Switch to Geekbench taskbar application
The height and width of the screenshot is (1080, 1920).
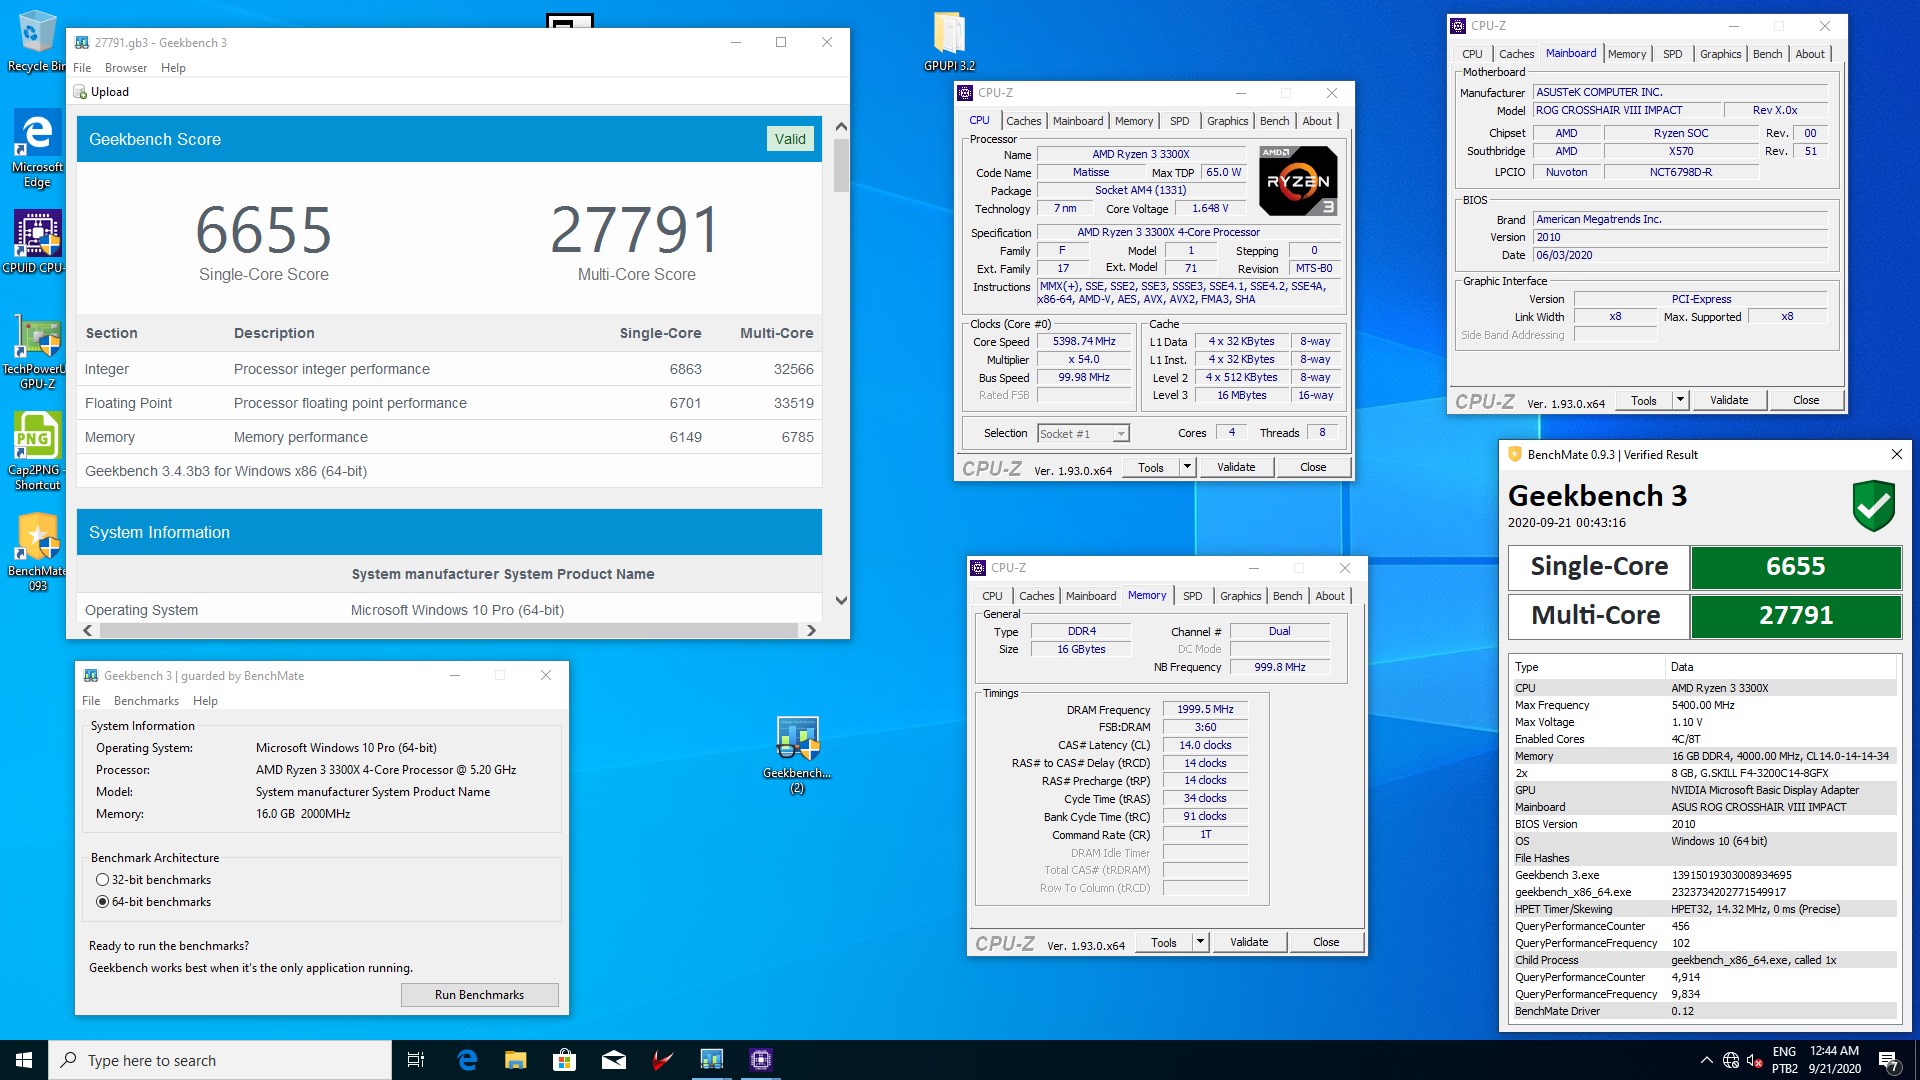pyautogui.click(x=711, y=1060)
